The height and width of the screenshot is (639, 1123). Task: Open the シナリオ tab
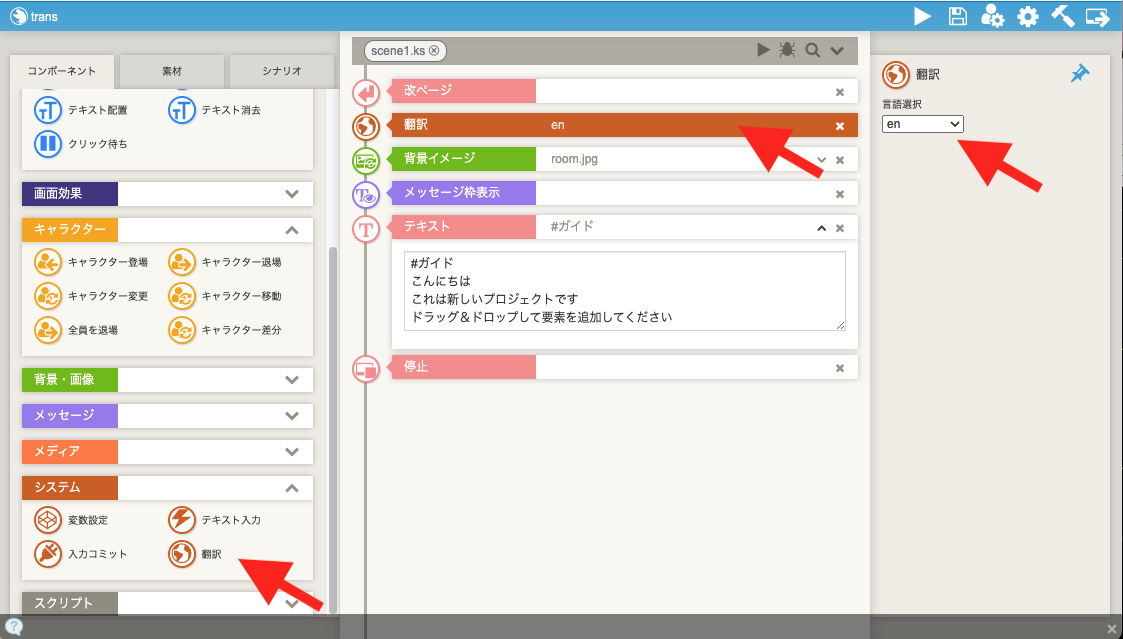283,71
